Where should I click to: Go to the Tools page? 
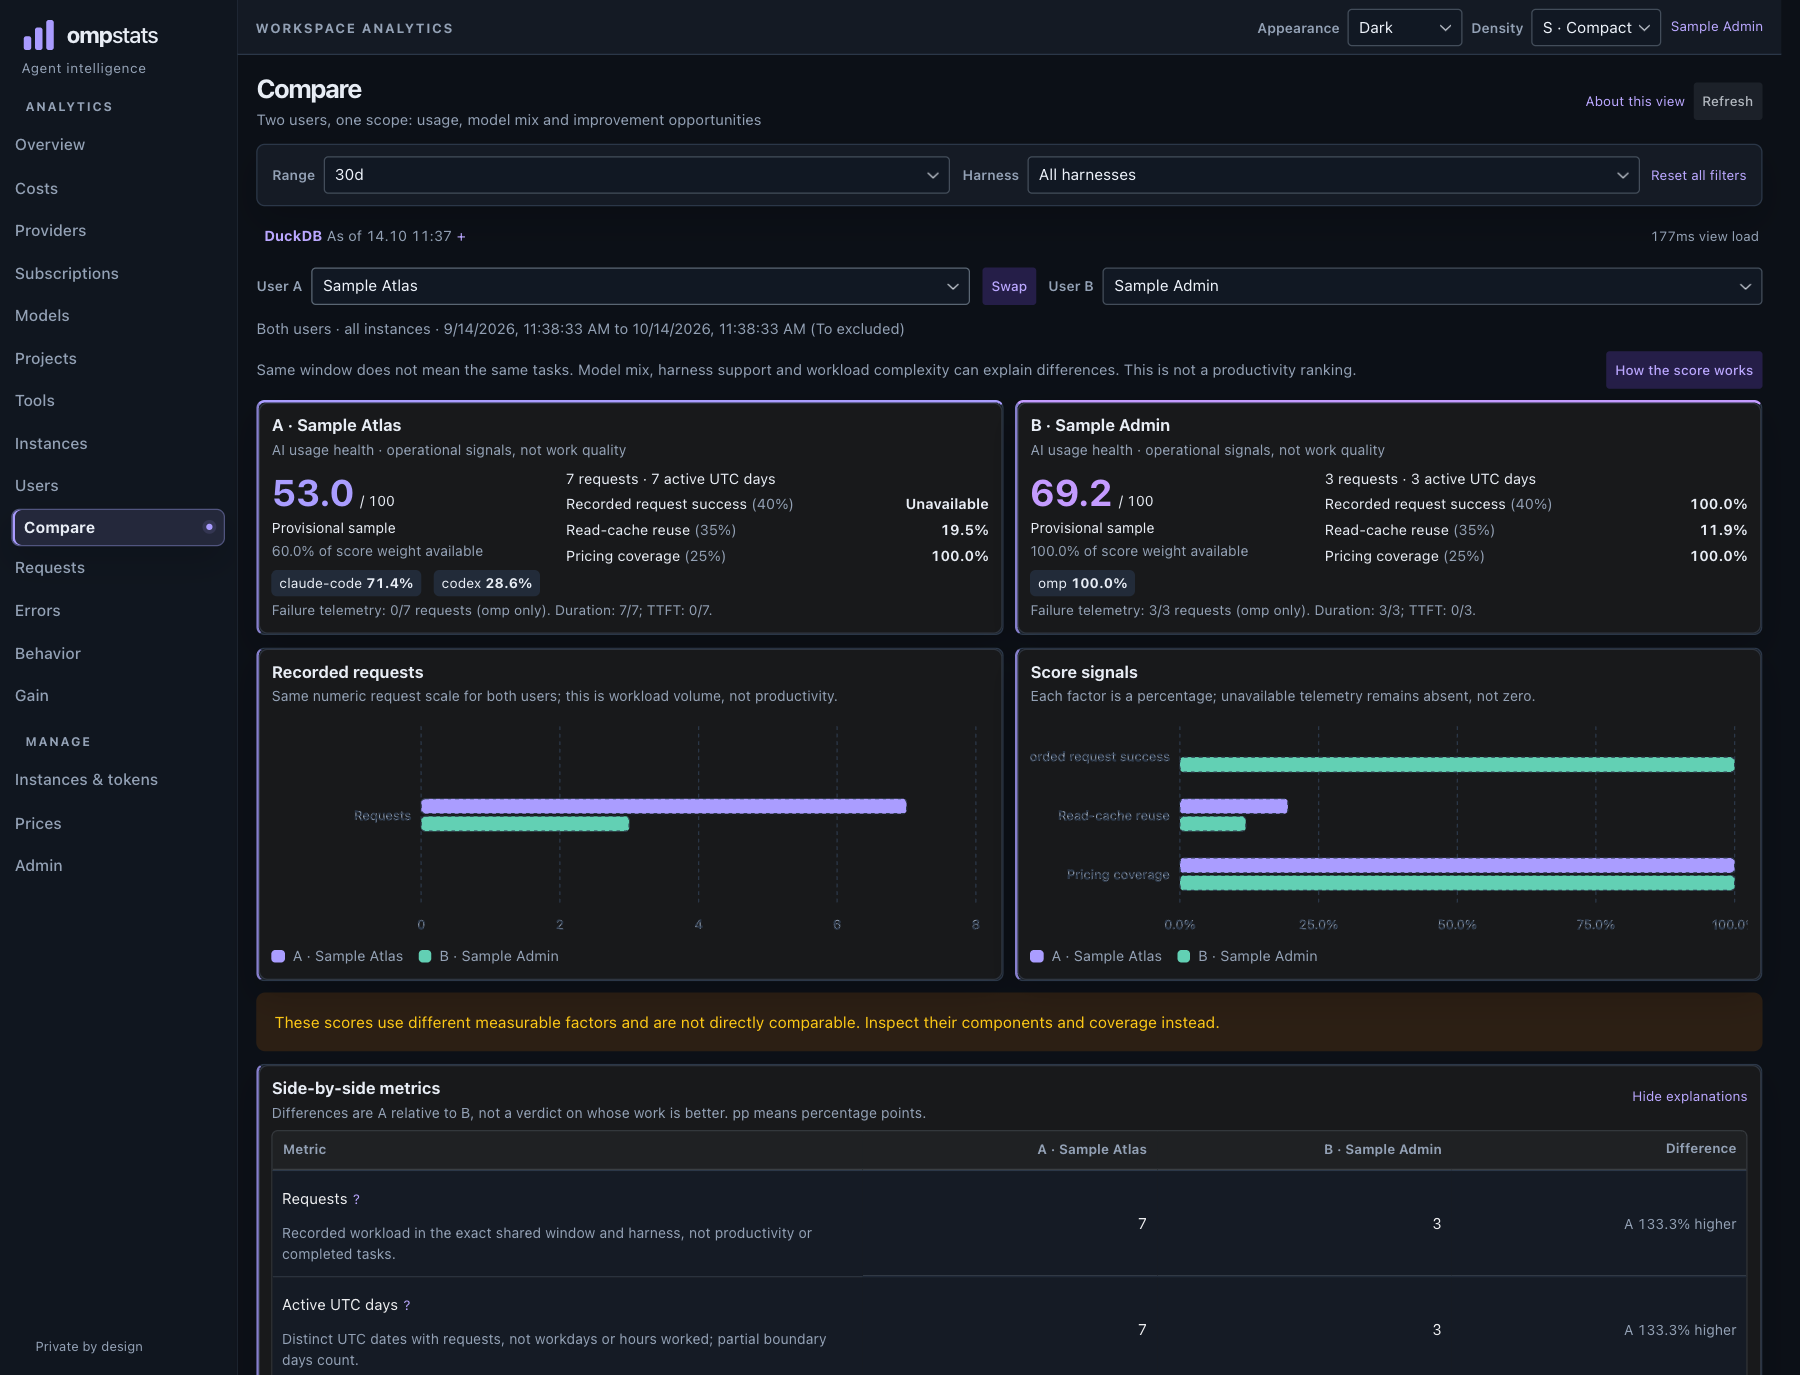tap(34, 401)
